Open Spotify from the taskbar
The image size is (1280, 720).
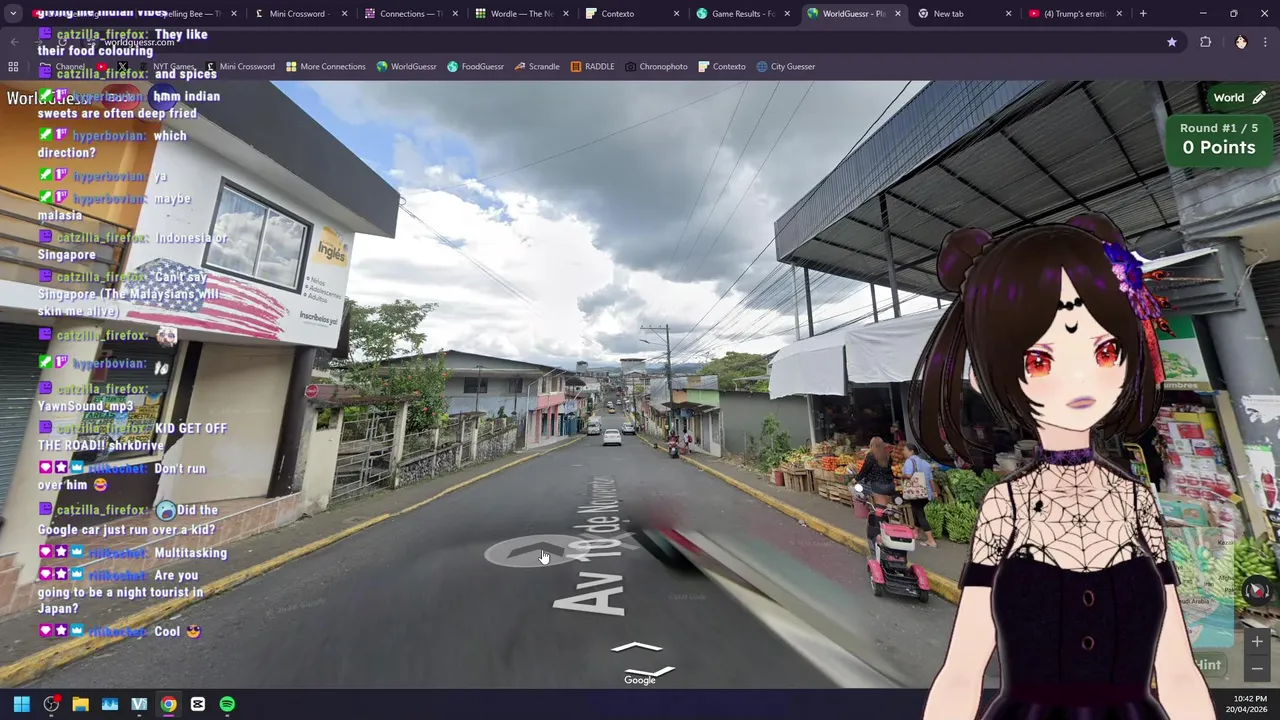coord(227,704)
